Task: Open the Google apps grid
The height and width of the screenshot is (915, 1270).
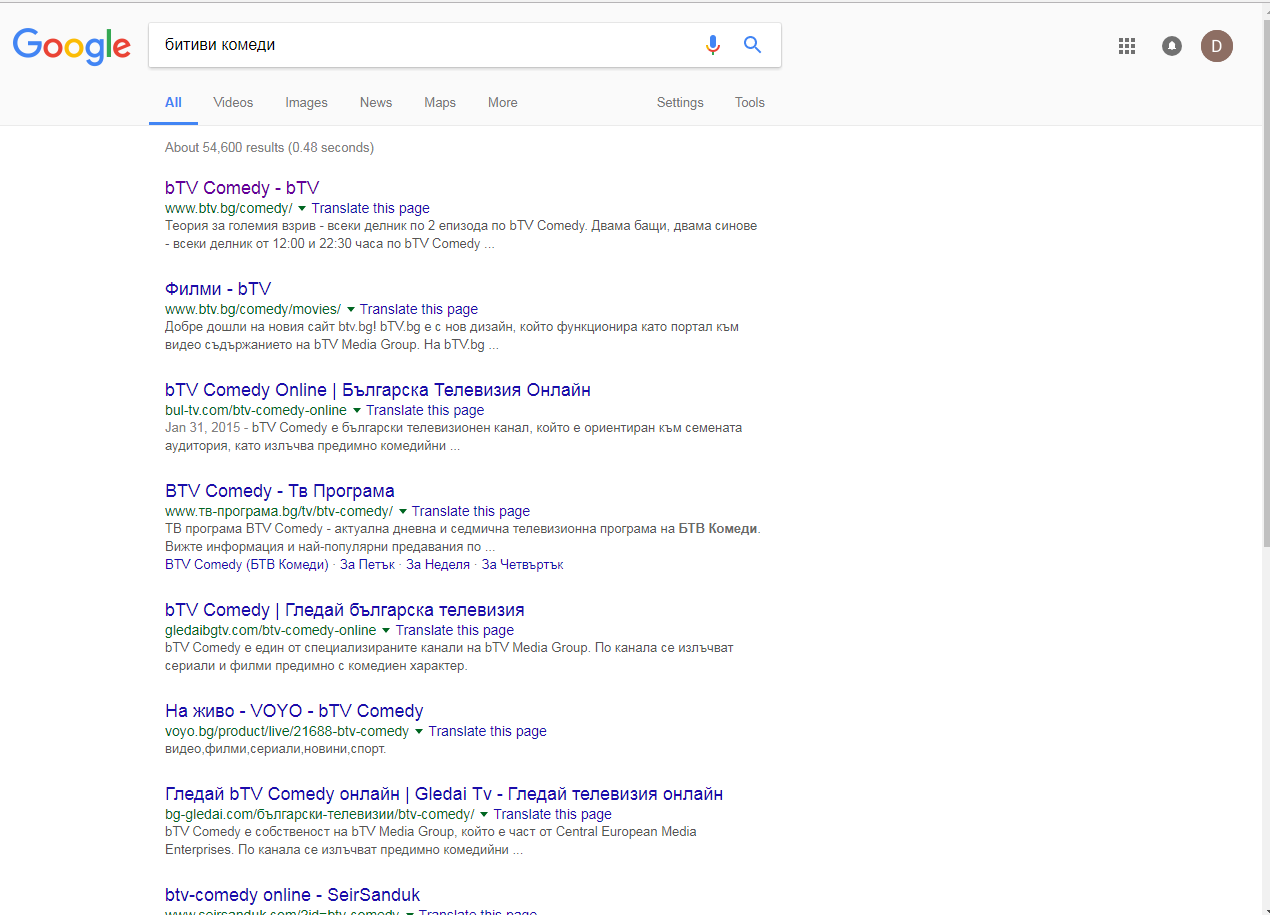Action: click(x=1127, y=46)
